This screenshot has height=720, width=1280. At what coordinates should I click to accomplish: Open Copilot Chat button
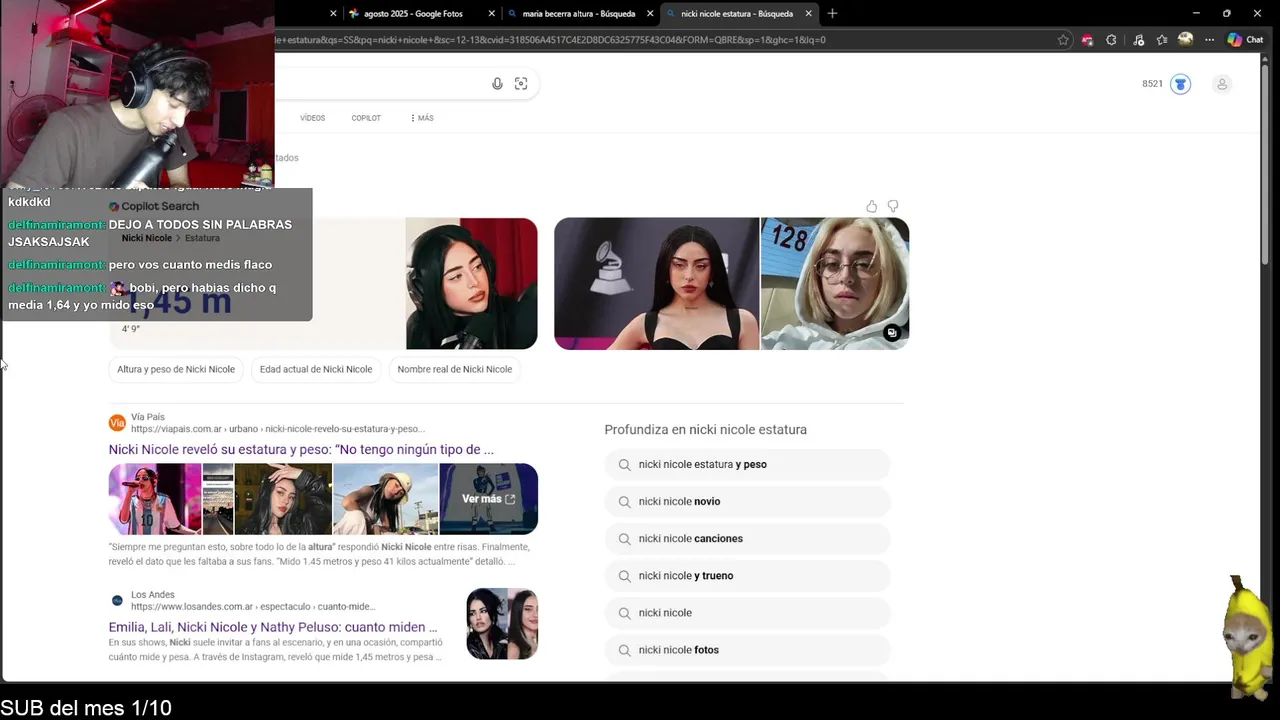(1245, 40)
